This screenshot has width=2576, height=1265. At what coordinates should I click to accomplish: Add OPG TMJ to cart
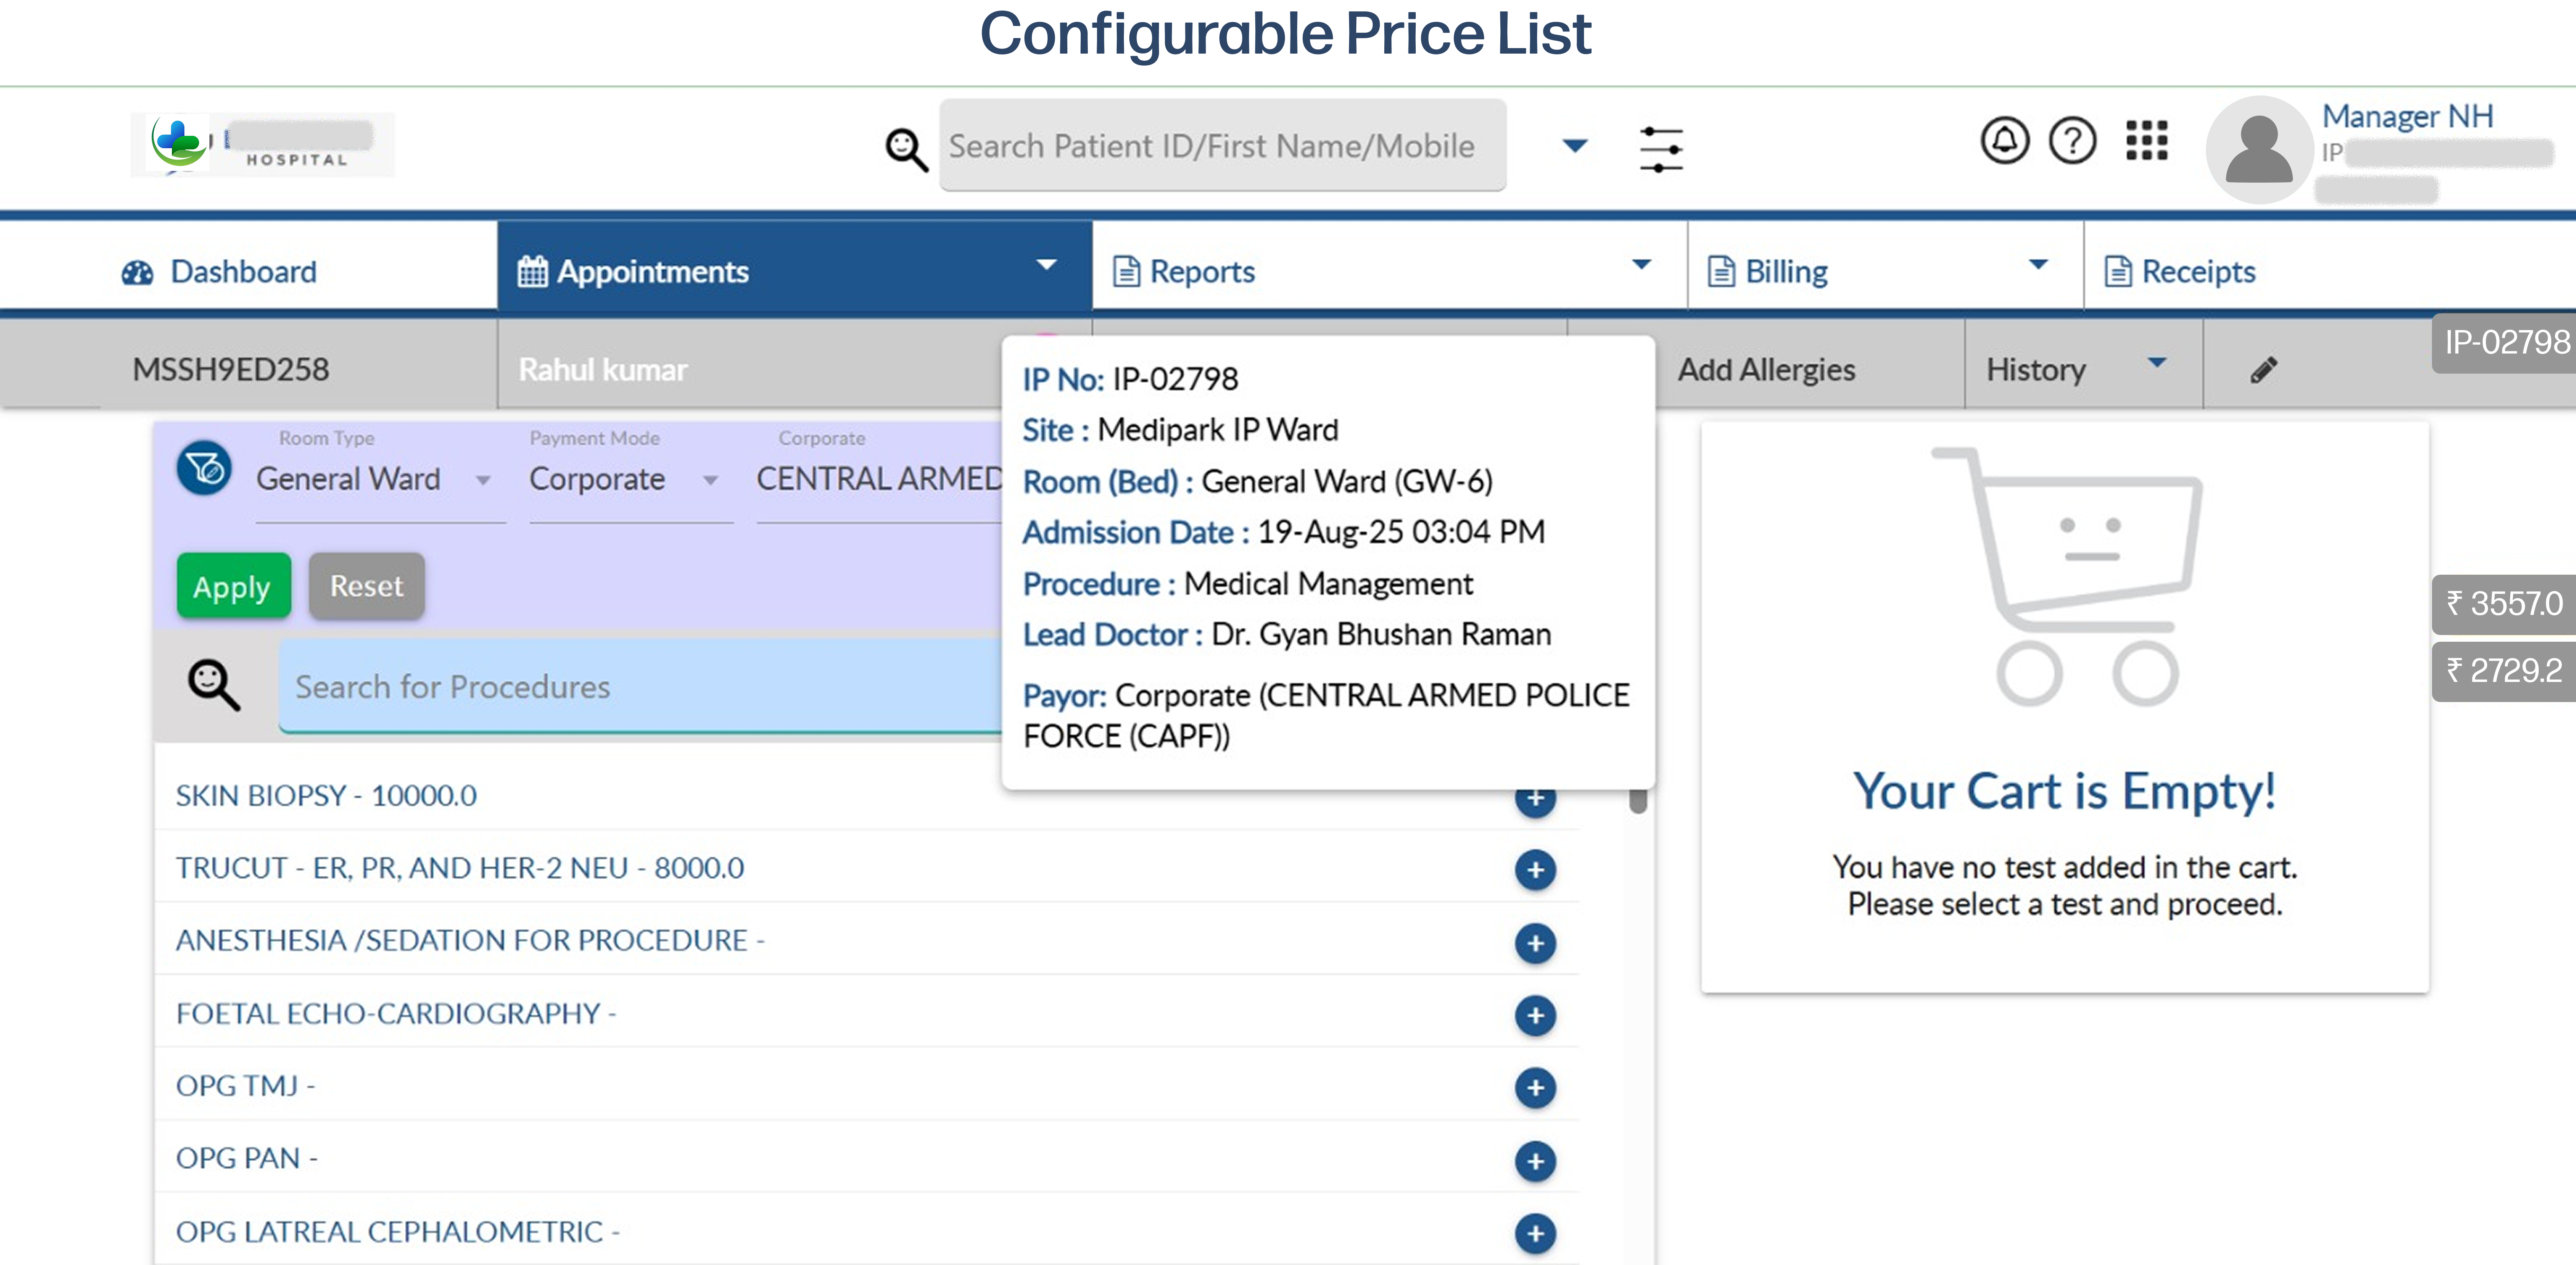click(x=1535, y=1087)
